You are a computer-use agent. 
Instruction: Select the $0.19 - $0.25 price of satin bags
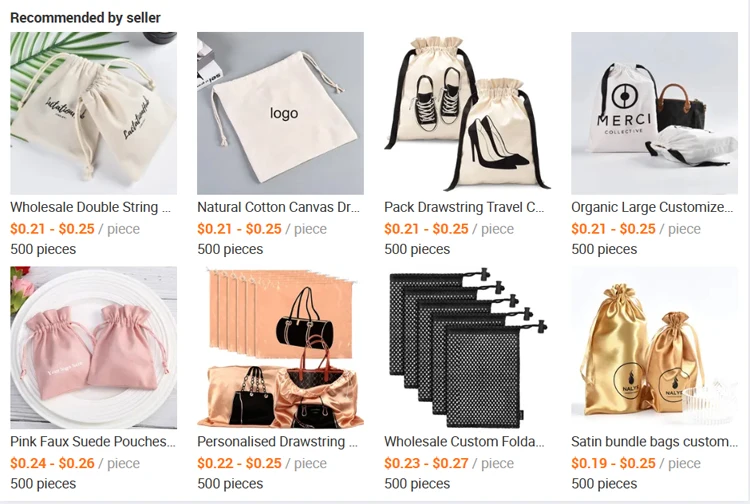click(x=613, y=463)
